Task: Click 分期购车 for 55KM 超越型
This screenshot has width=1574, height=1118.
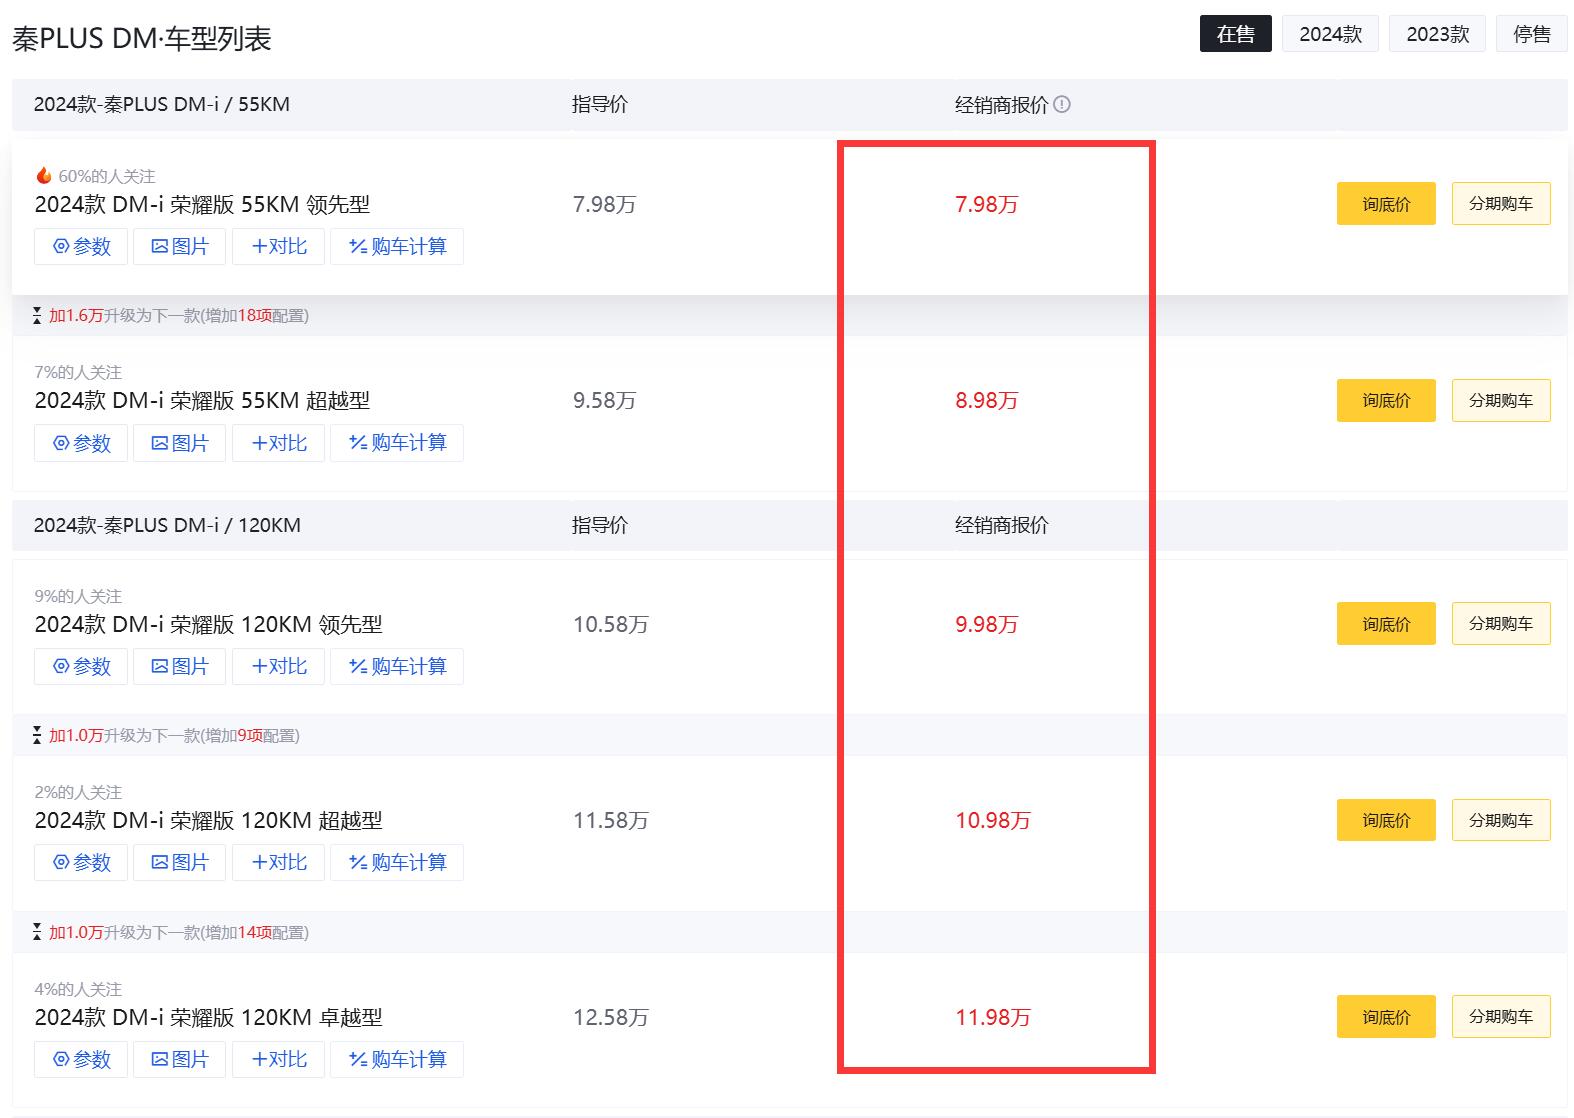Action: click(1500, 400)
